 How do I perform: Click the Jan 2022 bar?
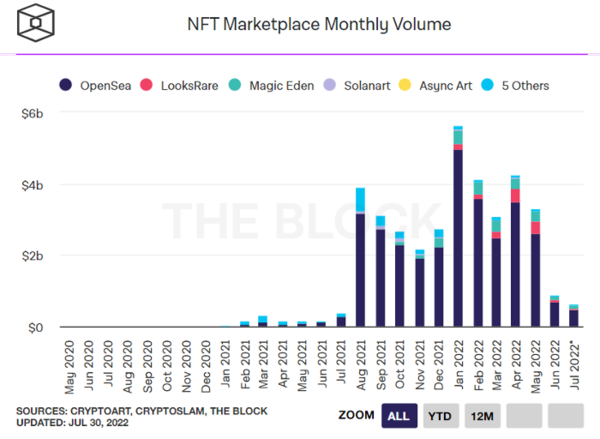point(458,226)
